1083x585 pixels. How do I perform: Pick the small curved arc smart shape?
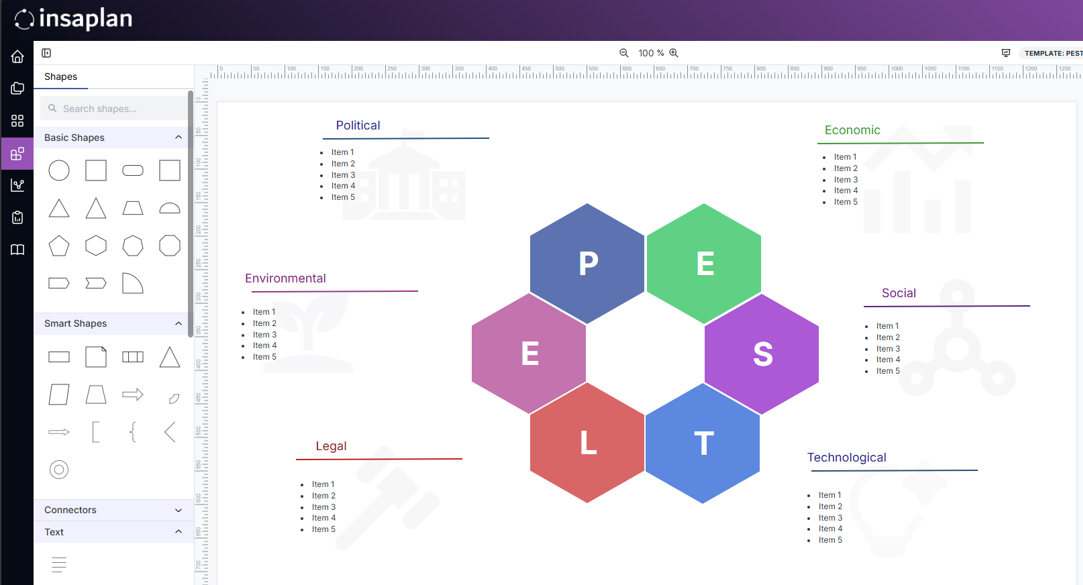174,398
